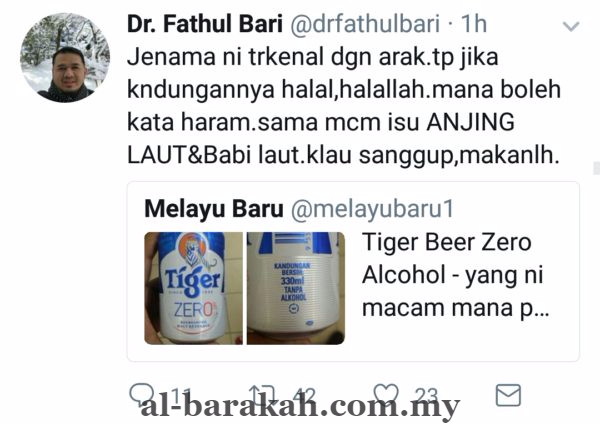Visit the @melayubaru1 handle
This screenshot has height=423, width=600.
(x=372, y=209)
